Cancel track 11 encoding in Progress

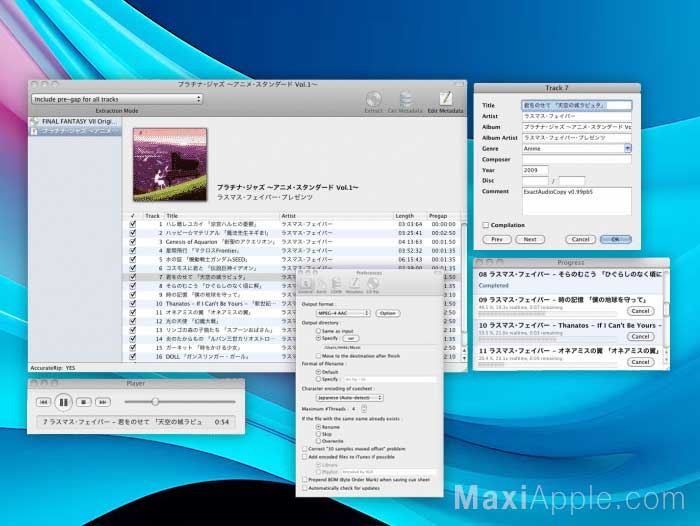pos(640,362)
